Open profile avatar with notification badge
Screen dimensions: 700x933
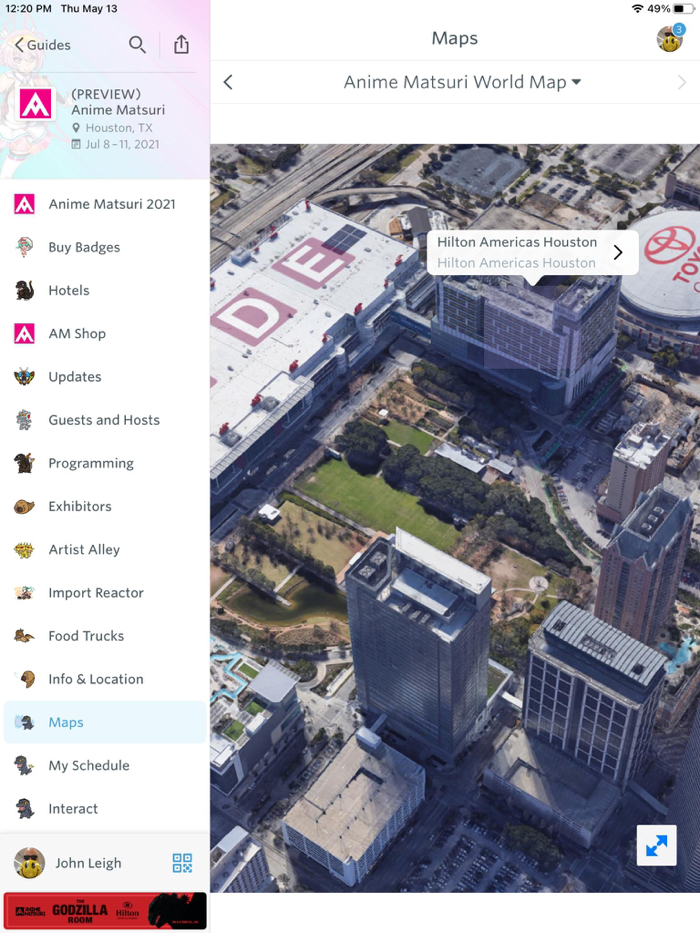(670, 39)
